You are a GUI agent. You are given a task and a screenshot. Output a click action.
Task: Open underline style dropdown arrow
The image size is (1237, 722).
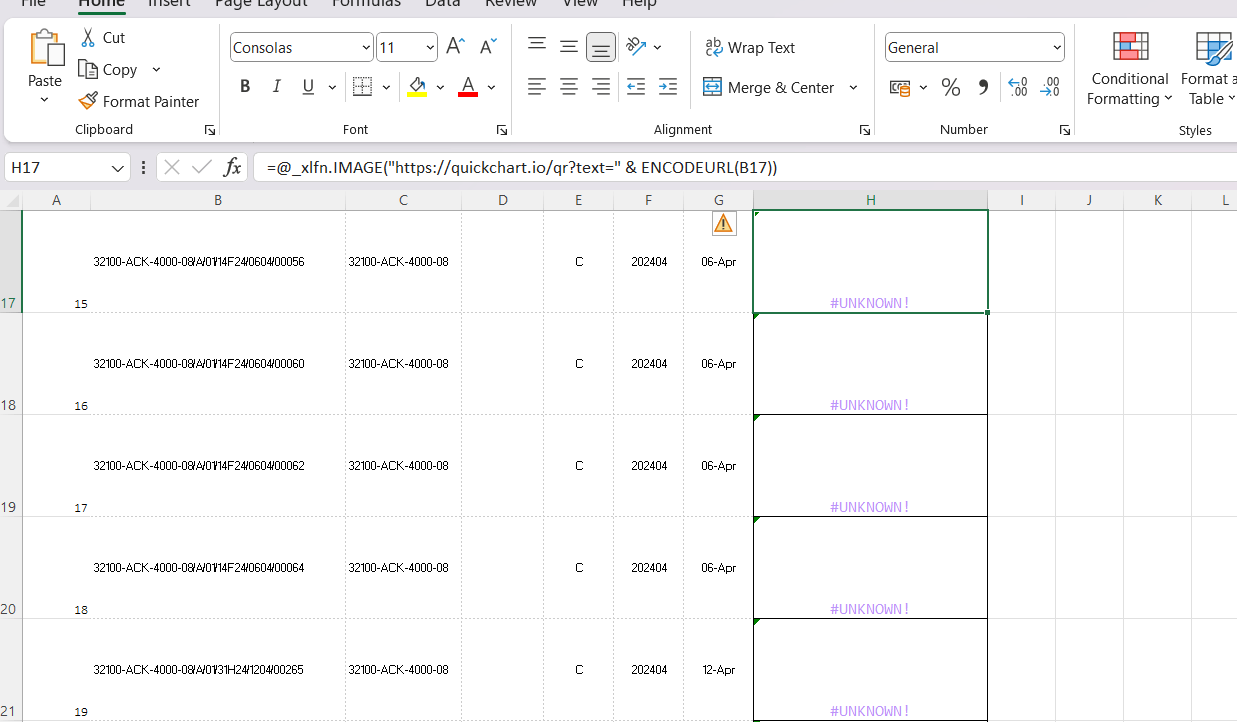pyautogui.click(x=332, y=87)
